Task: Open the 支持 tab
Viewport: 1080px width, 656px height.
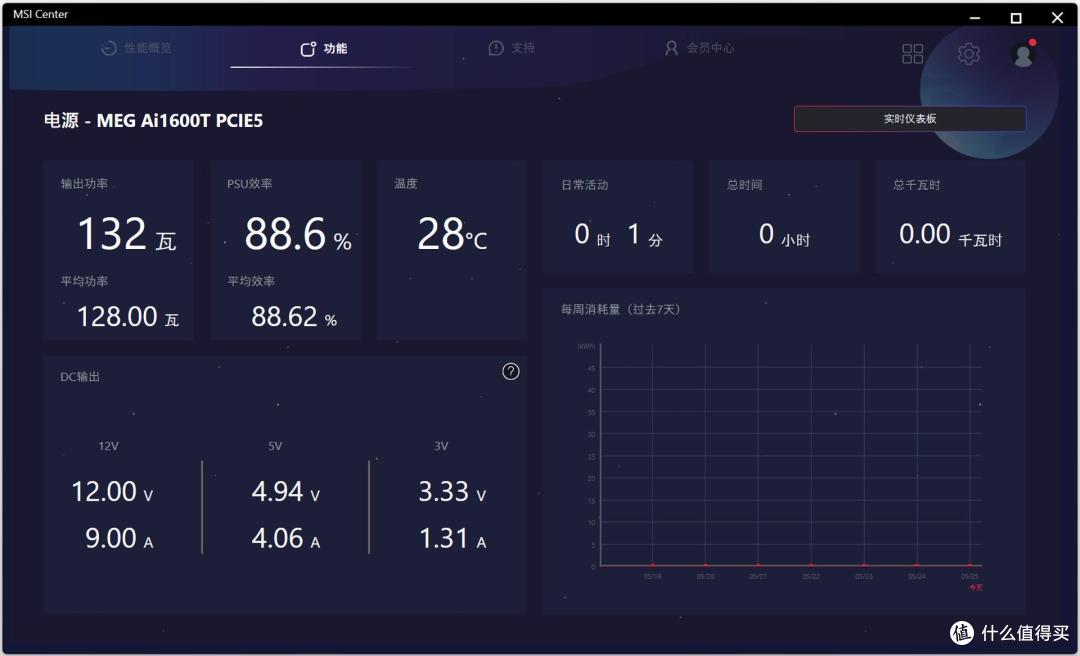Action: tap(512, 48)
